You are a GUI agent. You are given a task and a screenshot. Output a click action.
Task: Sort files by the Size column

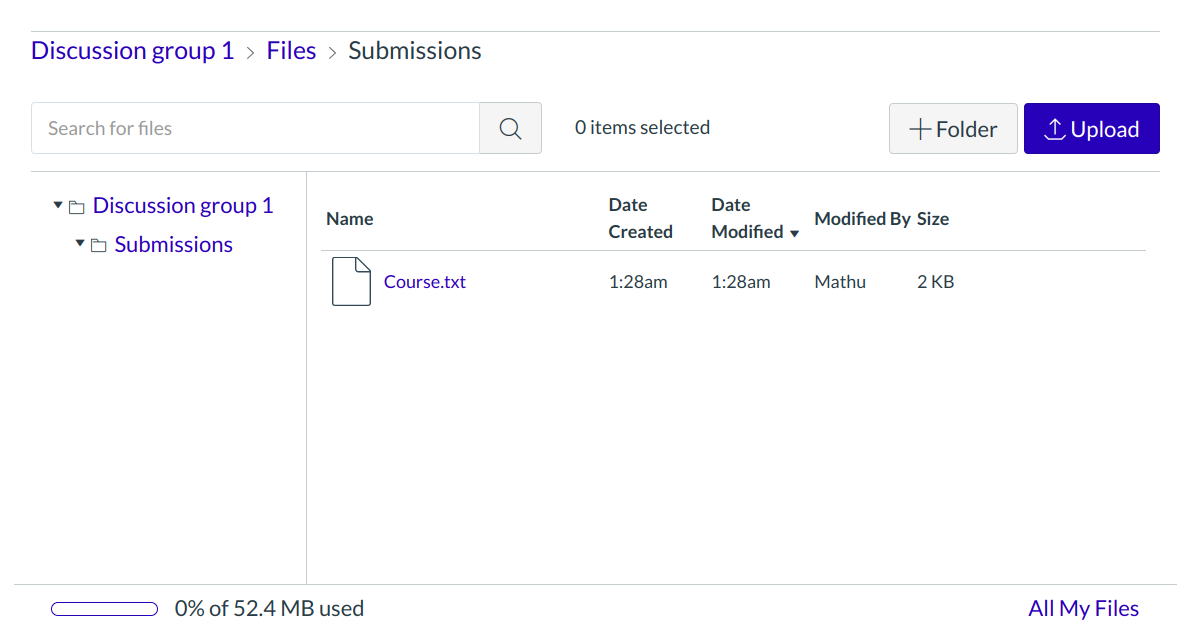[932, 219]
